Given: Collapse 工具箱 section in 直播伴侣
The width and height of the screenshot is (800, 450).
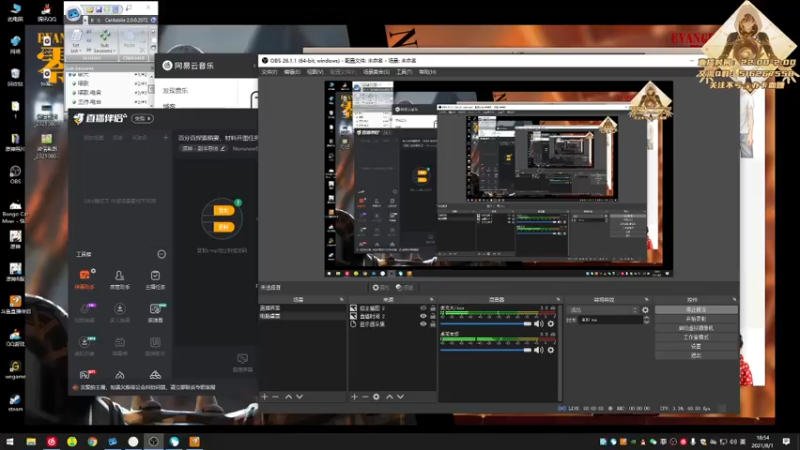Looking at the screenshot, I should pyautogui.click(x=161, y=254).
